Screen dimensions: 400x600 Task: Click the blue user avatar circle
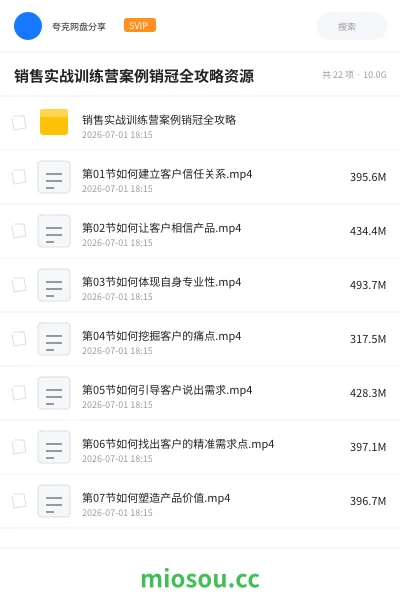[28, 26]
